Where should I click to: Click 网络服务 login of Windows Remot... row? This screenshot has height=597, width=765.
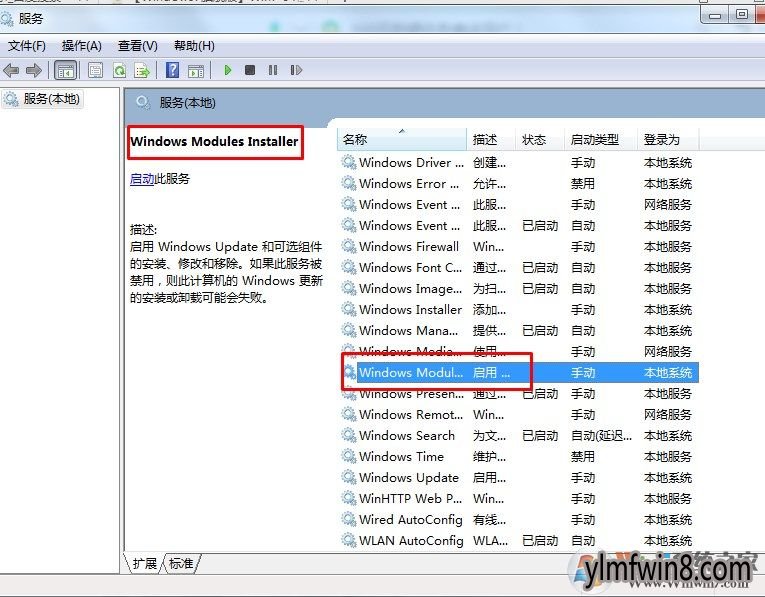pos(667,415)
